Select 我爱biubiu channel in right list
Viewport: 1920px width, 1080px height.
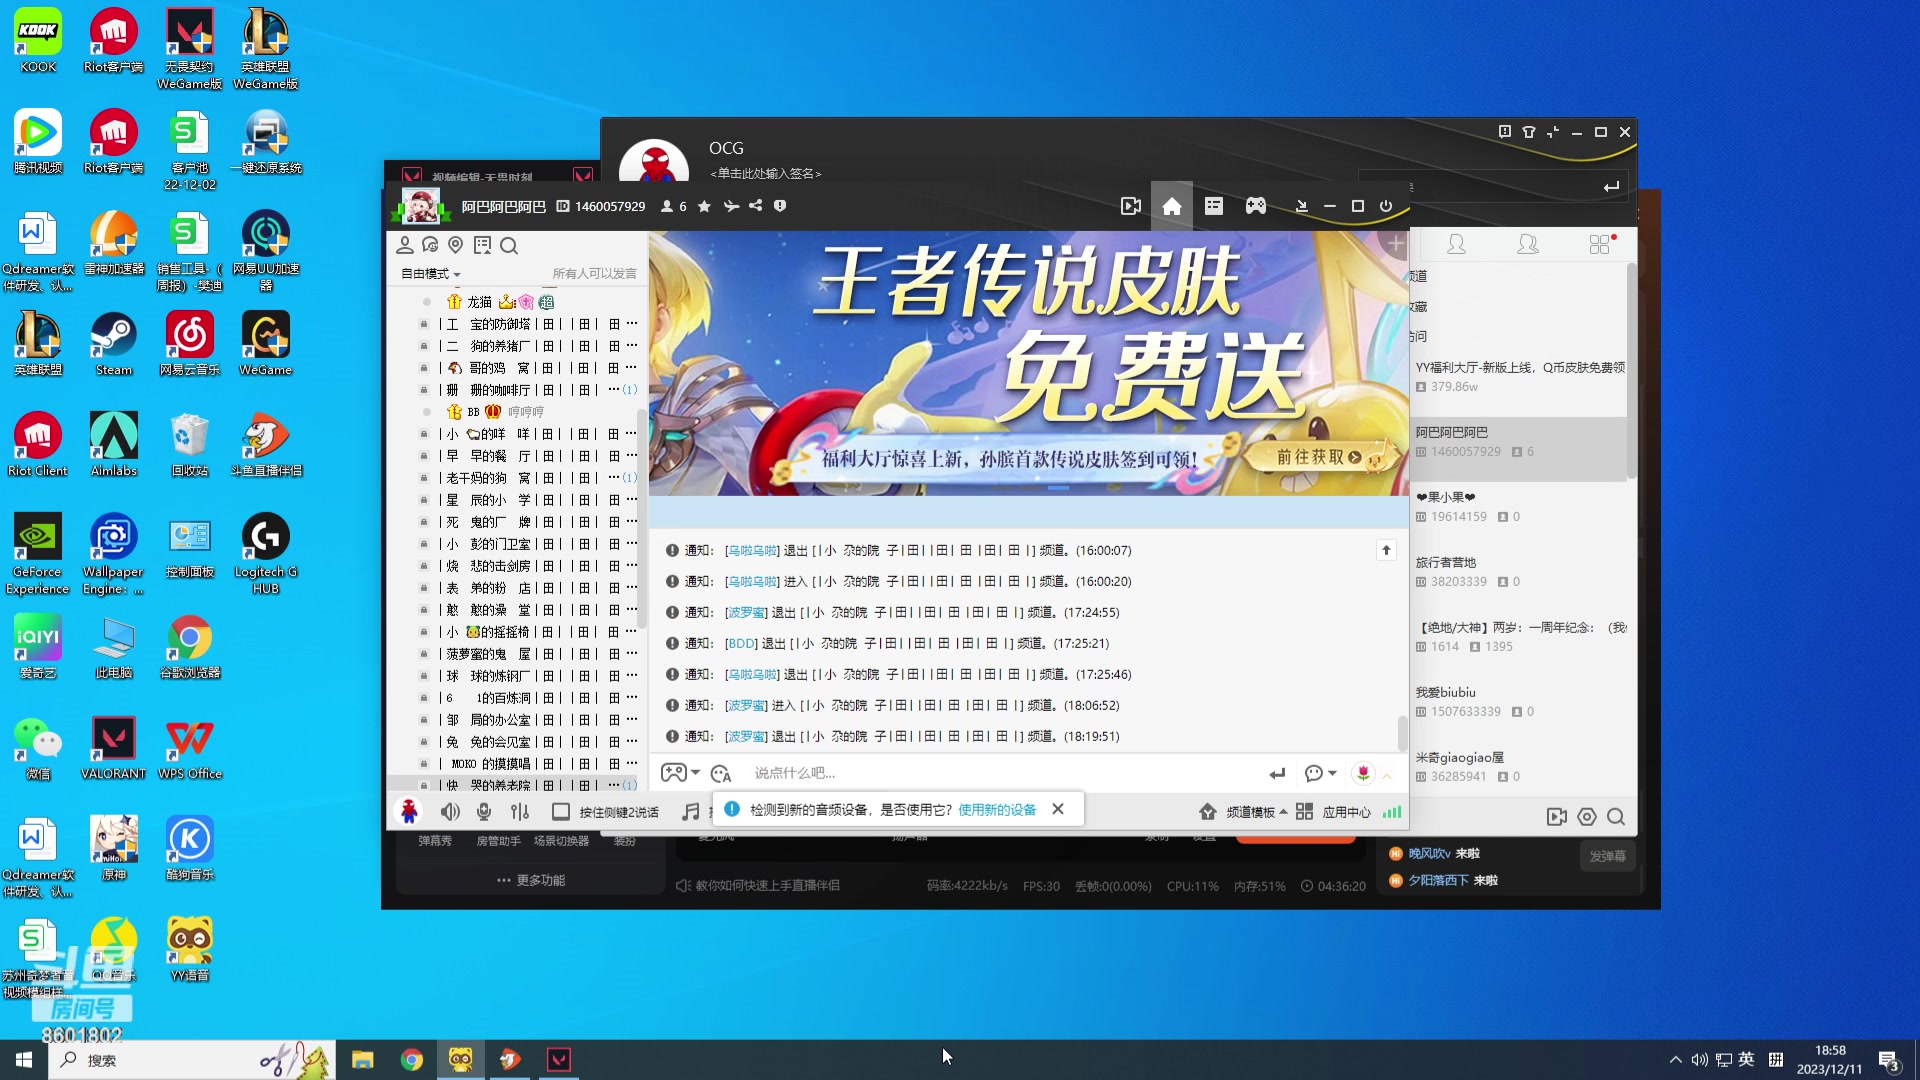pos(1518,702)
